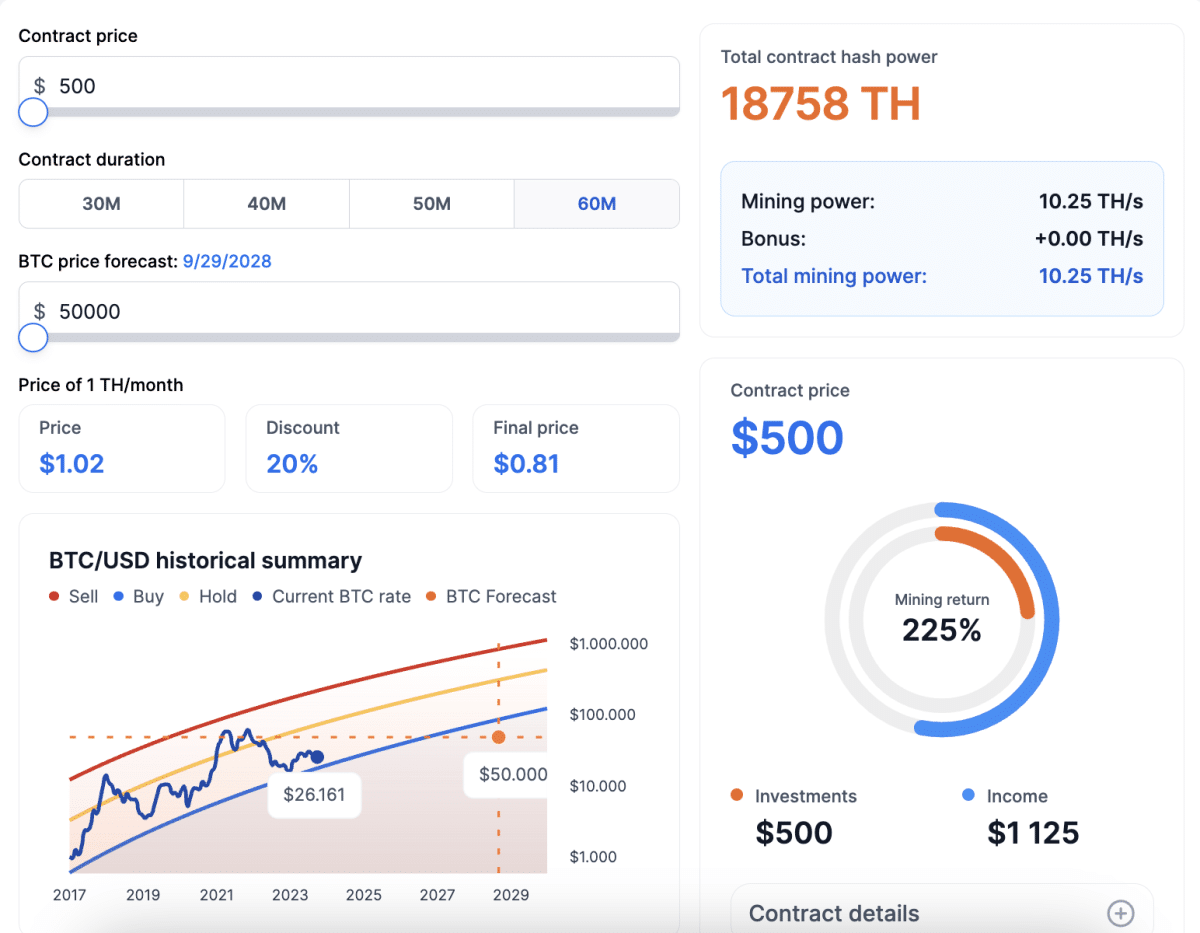Click the BTC price forecast slider handle
The height and width of the screenshot is (933, 1200).
[33, 338]
